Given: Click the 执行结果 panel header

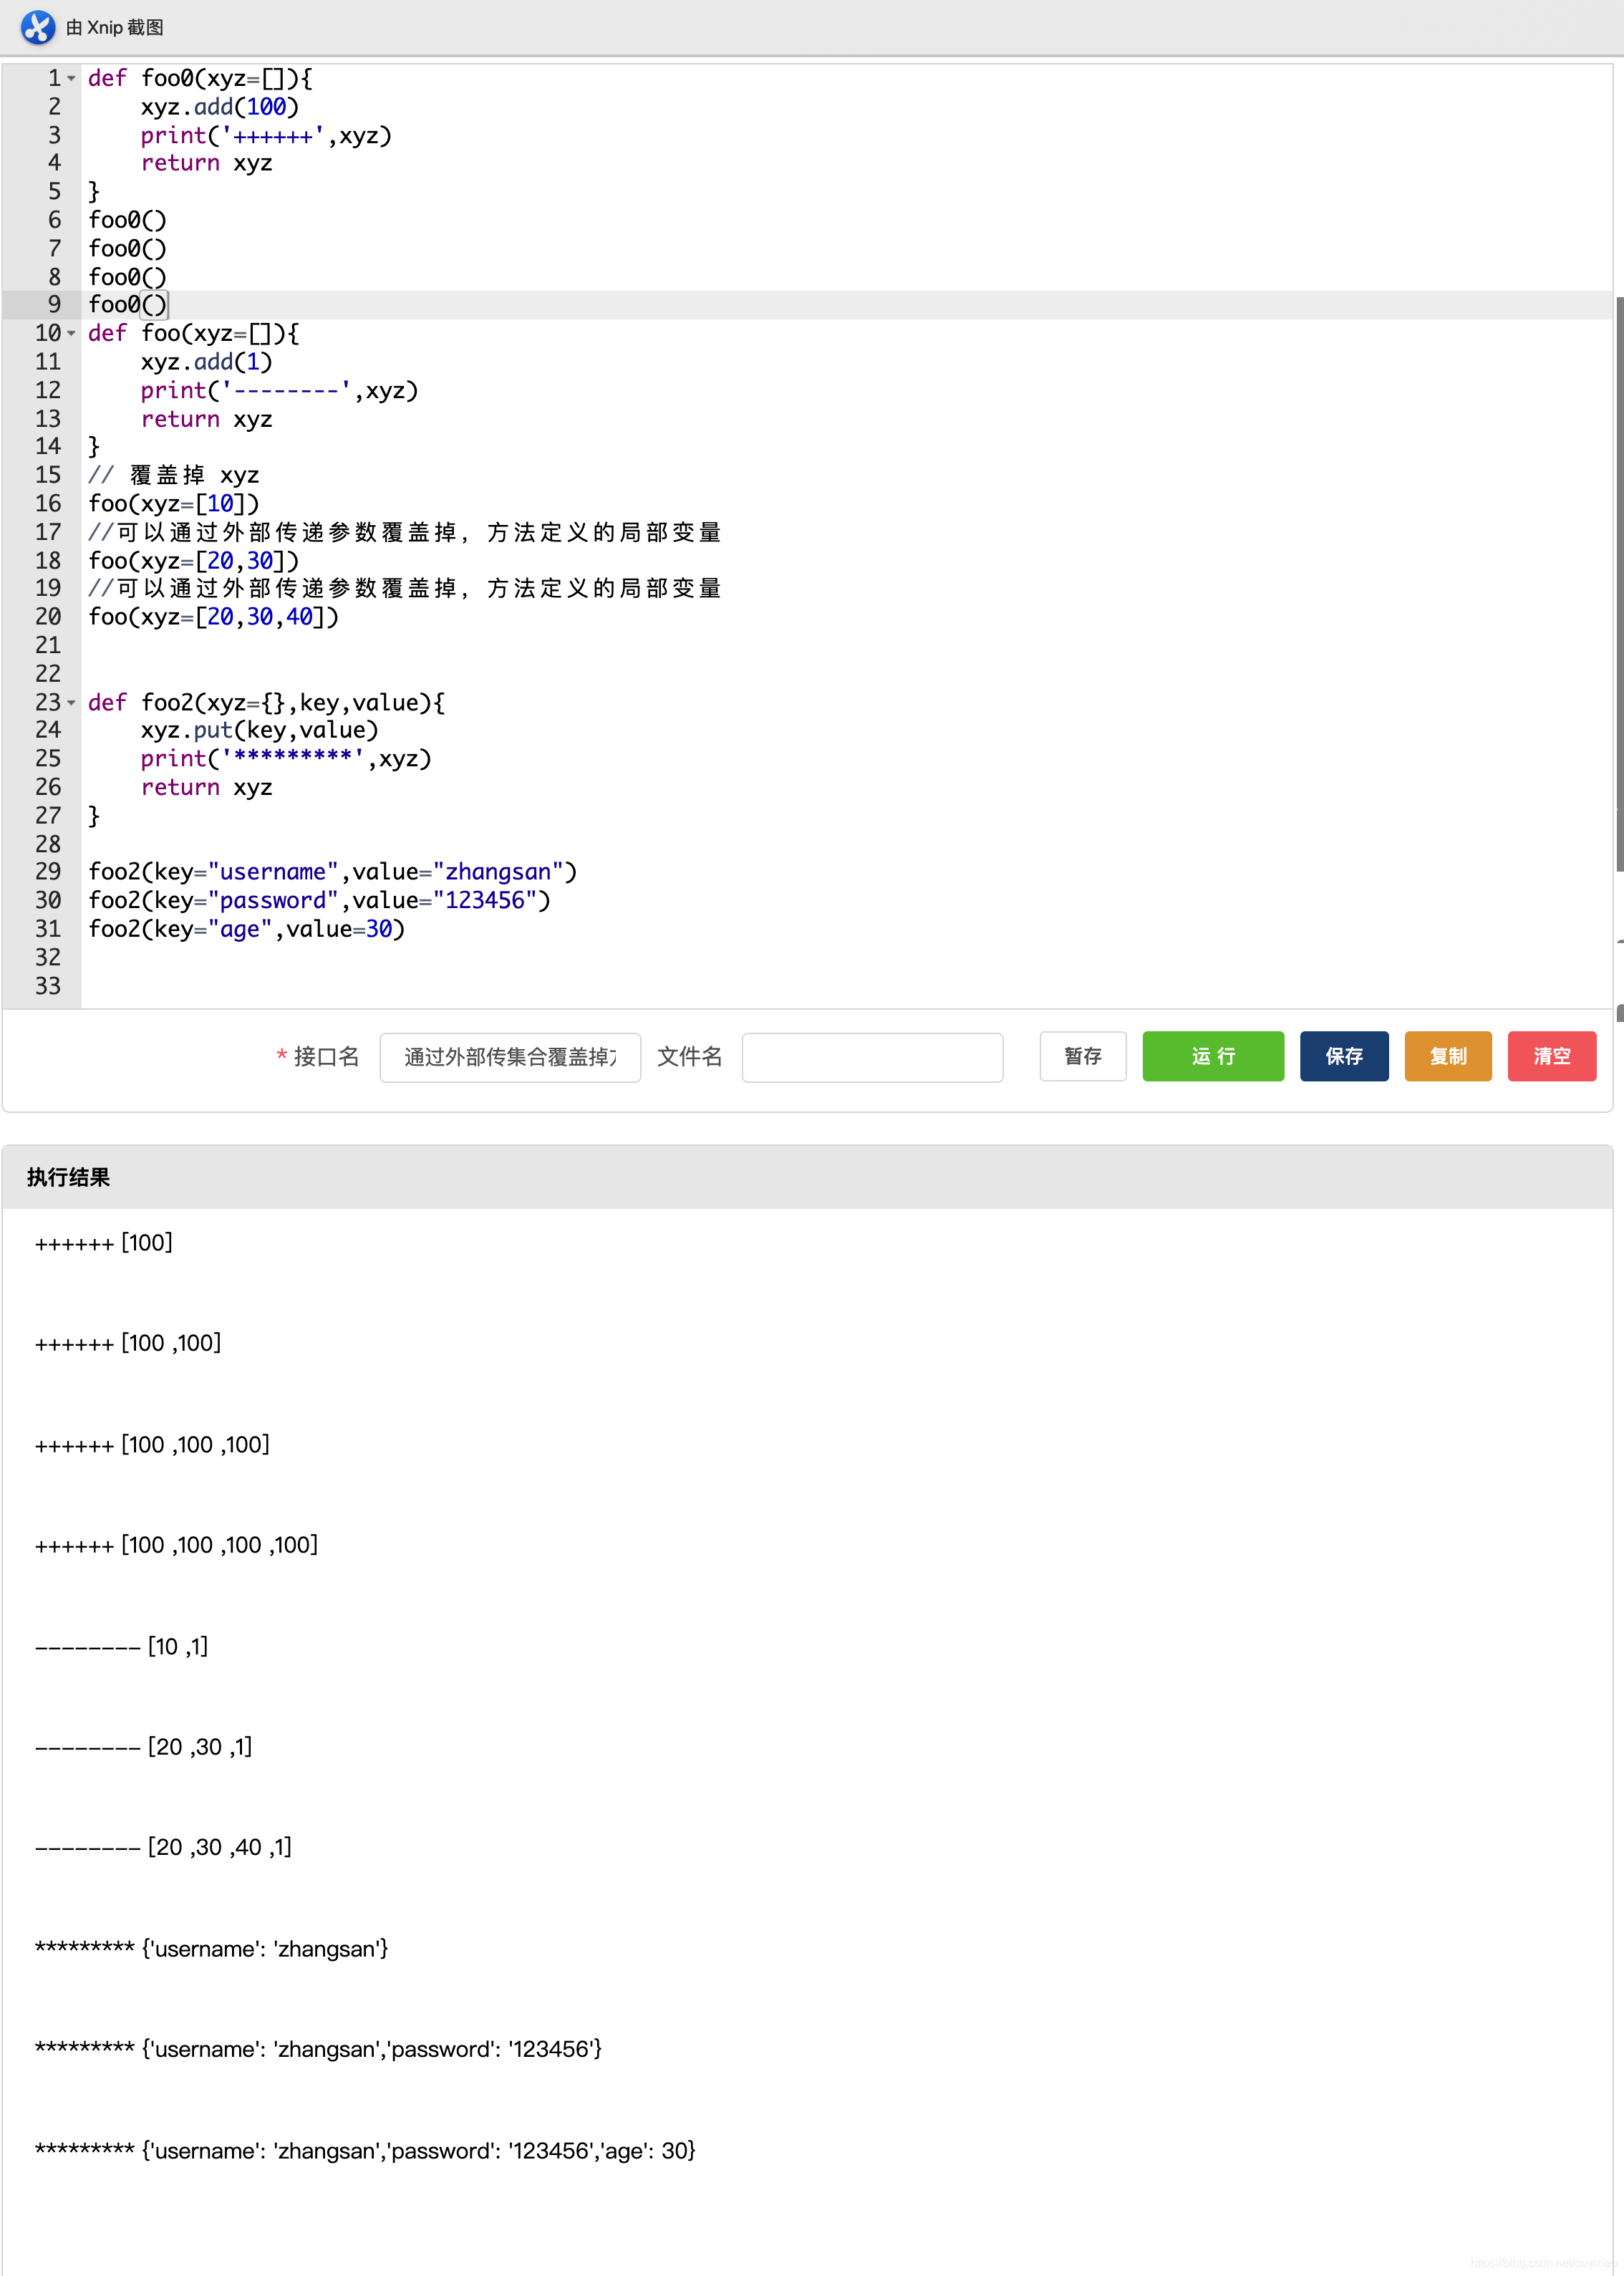Looking at the screenshot, I should point(808,1177).
